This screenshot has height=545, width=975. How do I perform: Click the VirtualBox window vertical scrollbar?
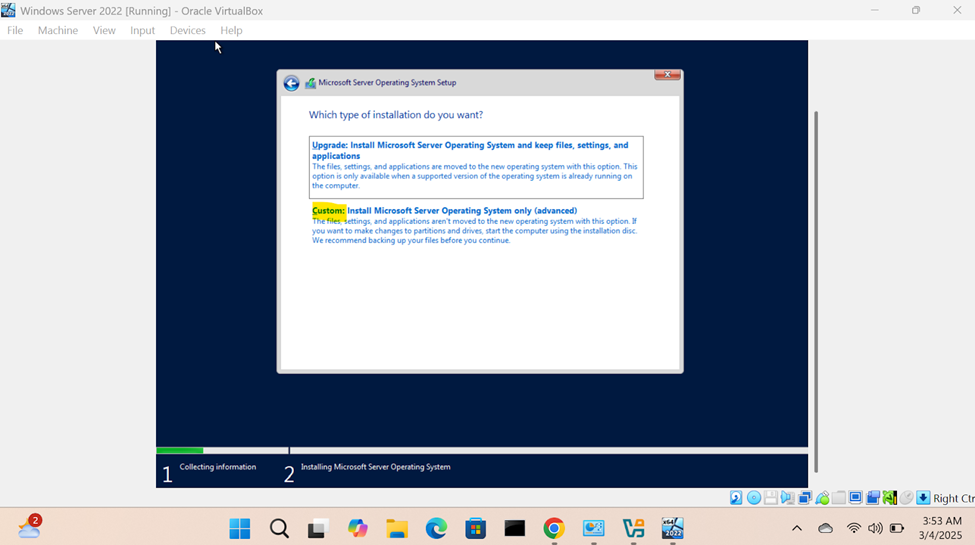816,291
